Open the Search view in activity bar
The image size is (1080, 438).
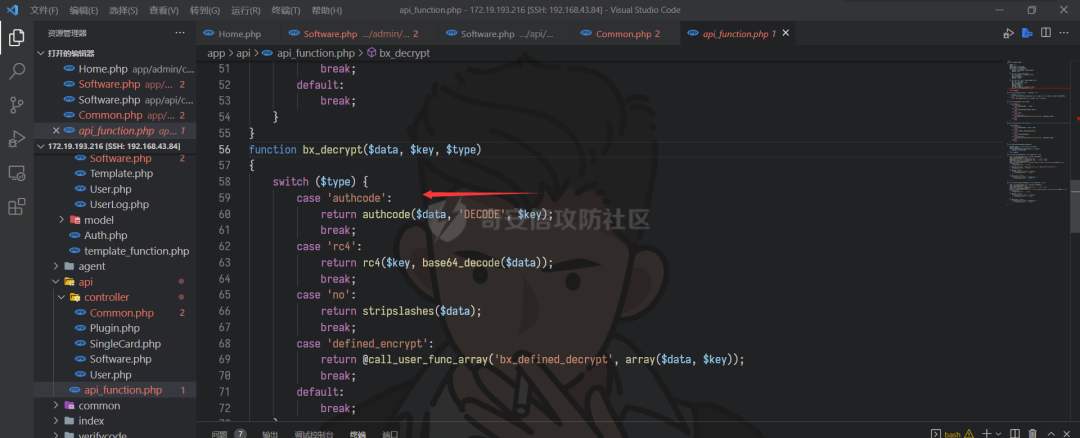pos(17,71)
